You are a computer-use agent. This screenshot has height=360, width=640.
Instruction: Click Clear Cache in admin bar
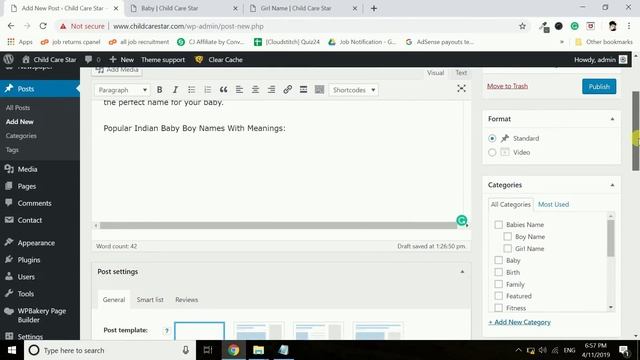tap(219, 60)
